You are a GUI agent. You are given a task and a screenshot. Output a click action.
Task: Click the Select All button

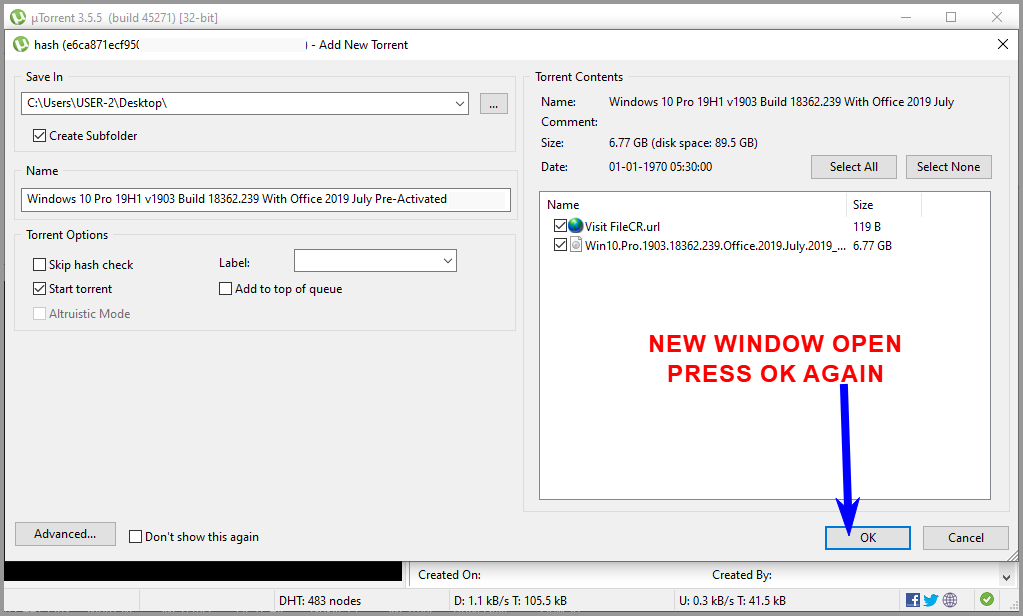tap(853, 167)
